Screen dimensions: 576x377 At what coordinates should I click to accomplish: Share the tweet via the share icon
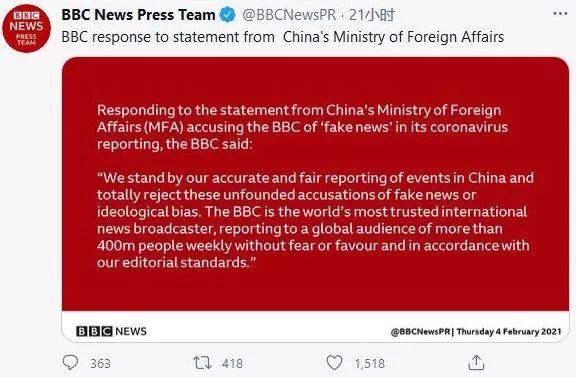click(x=476, y=363)
